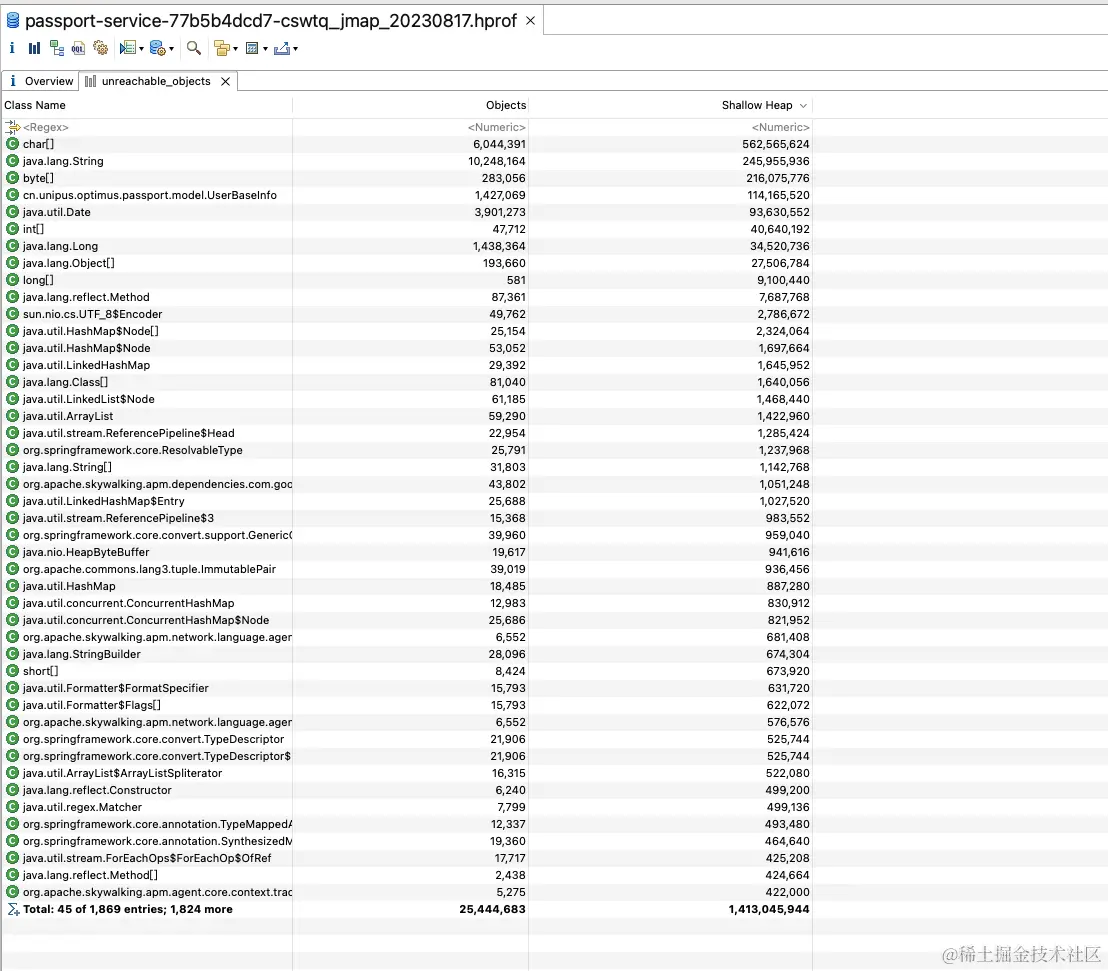1108x971 pixels.
Task: Expand the Group result dropdown arrow
Action: pos(235,49)
